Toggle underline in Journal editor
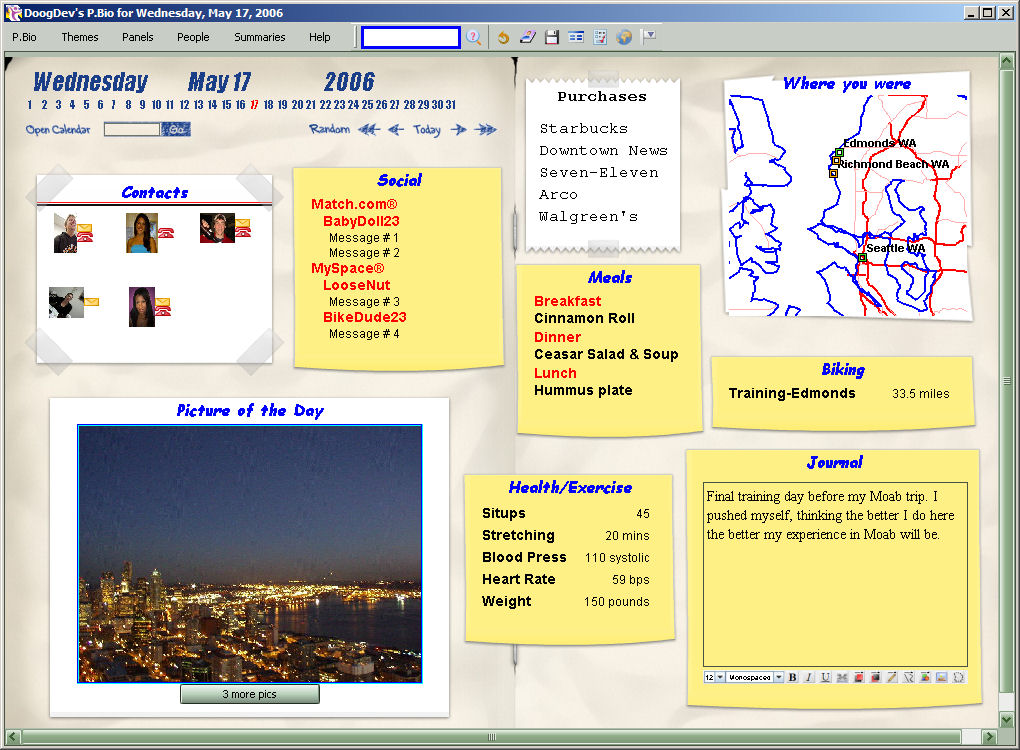The image size is (1020, 750). 825,677
